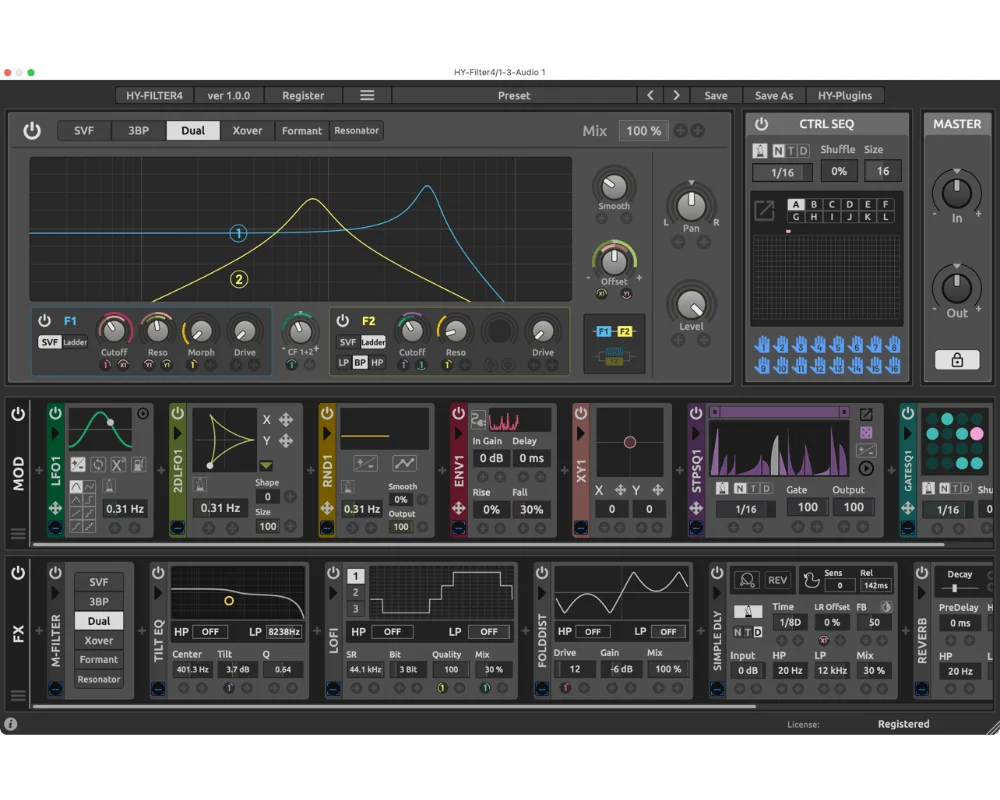
Task: Switch to the Xover filter tab
Action: (x=247, y=131)
